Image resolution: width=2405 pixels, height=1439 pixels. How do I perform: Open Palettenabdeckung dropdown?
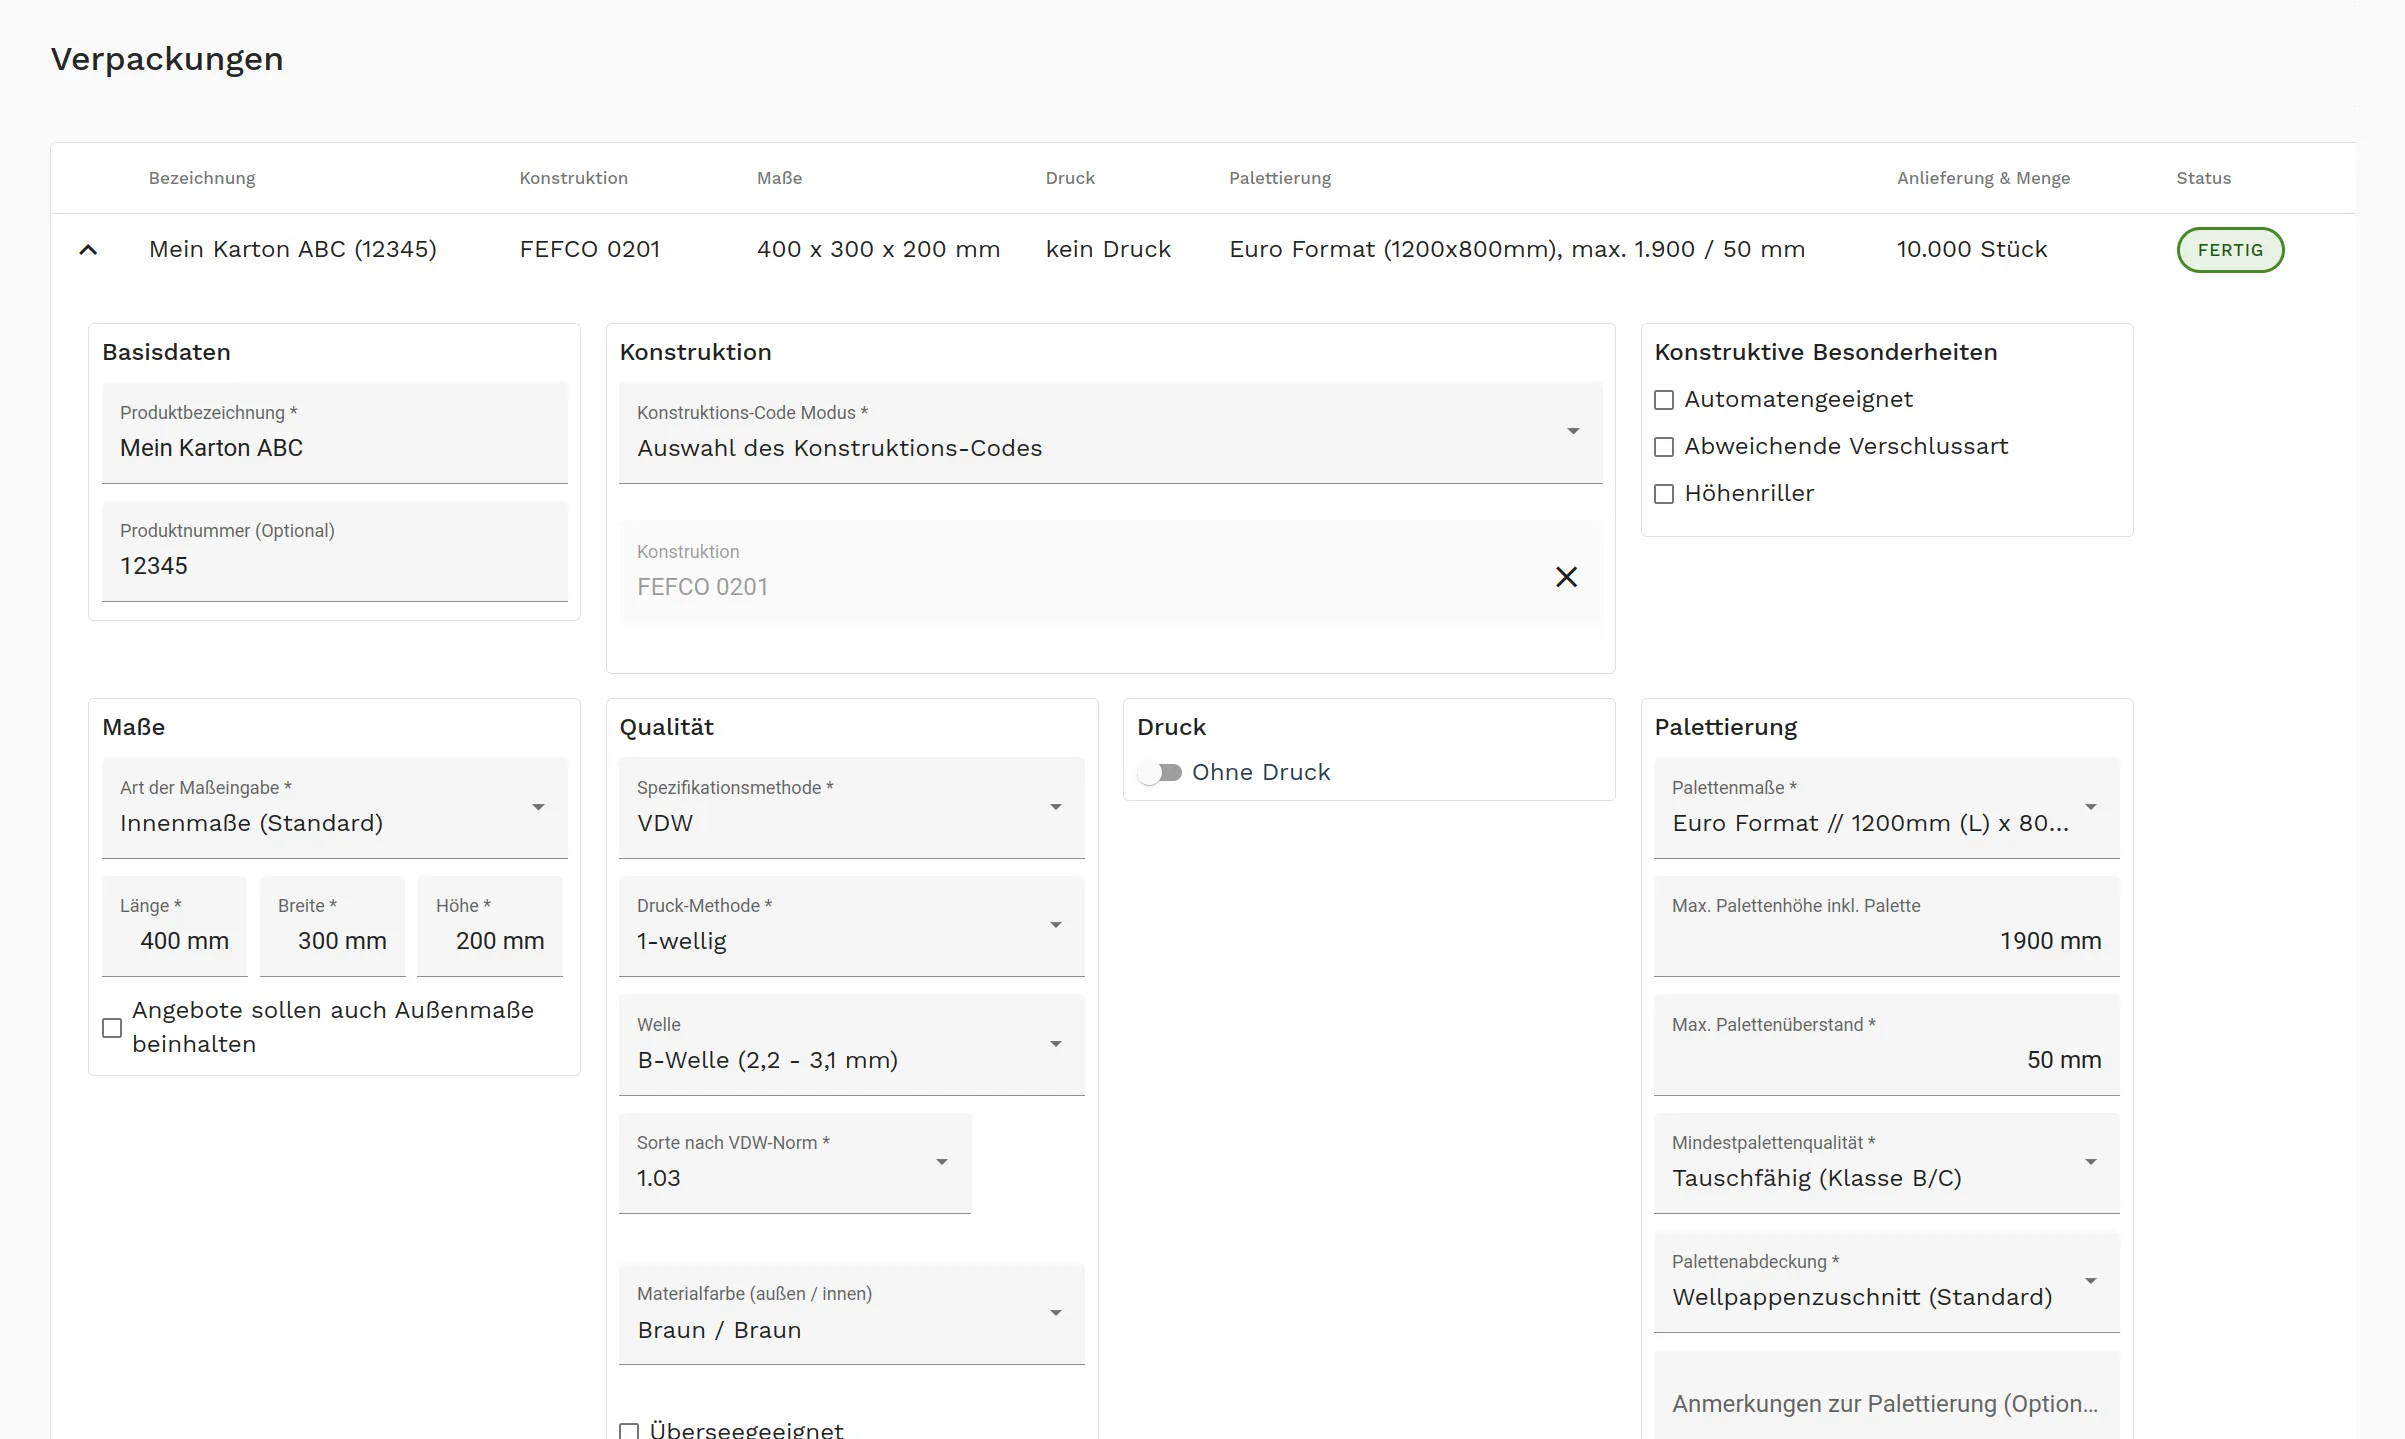(x=1886, y=1282)
